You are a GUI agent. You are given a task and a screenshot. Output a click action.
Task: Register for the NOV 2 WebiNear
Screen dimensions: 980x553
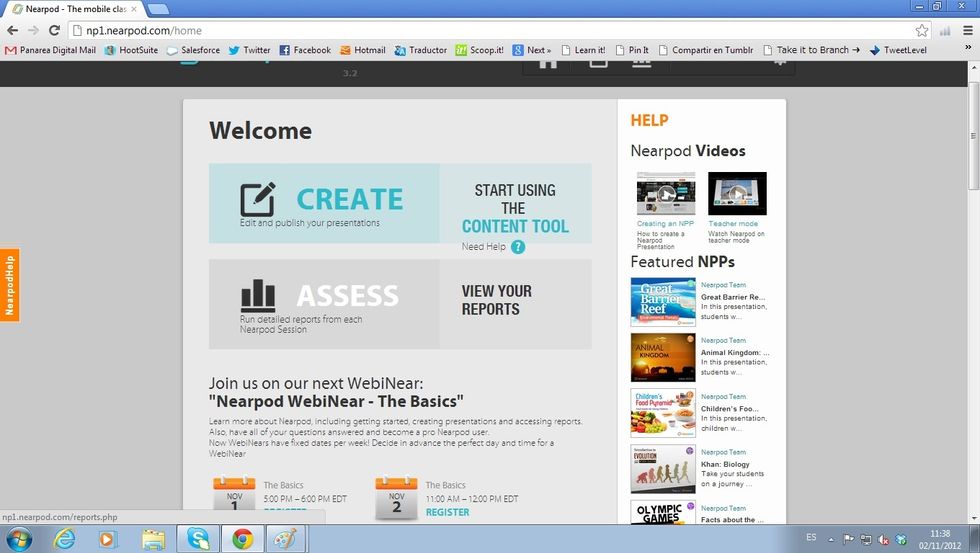pyautogui.click(x=448, y=512)
